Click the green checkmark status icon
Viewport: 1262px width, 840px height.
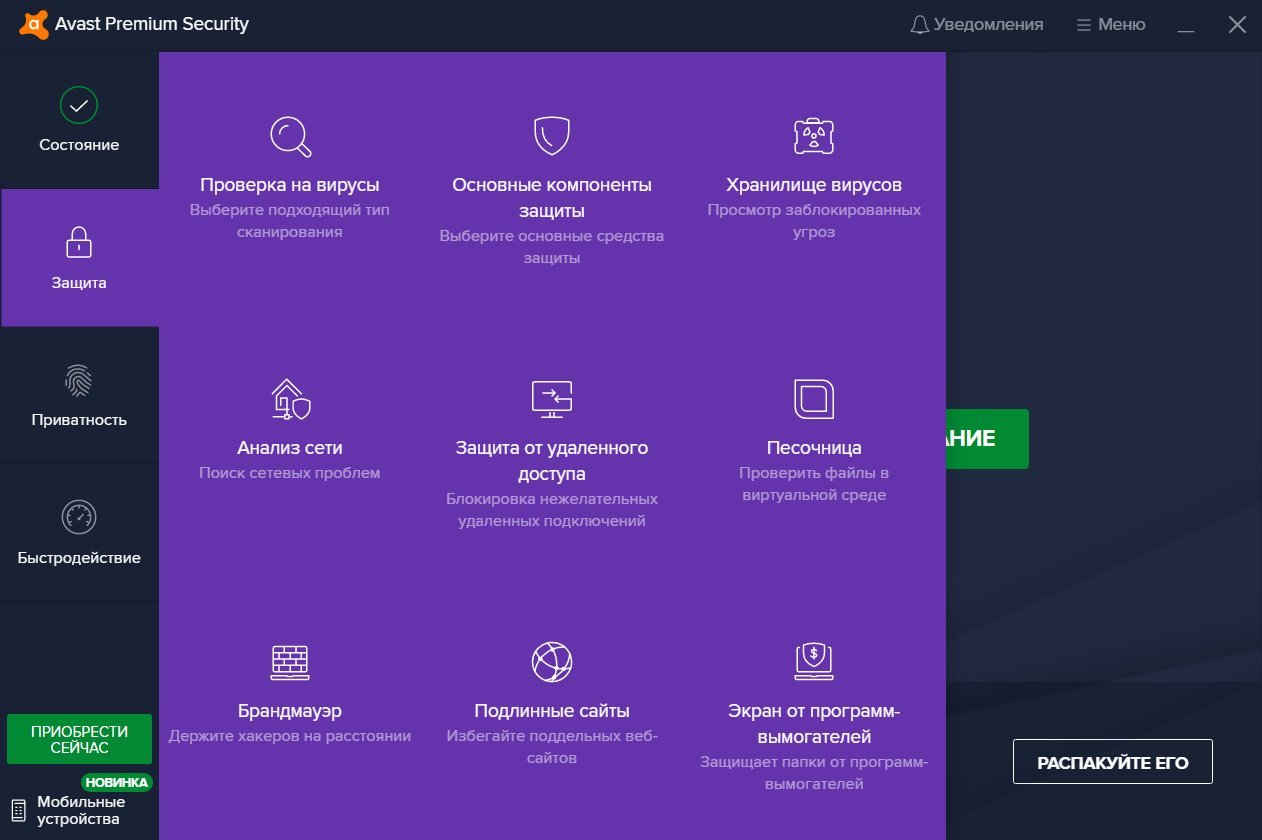(79, 104)
